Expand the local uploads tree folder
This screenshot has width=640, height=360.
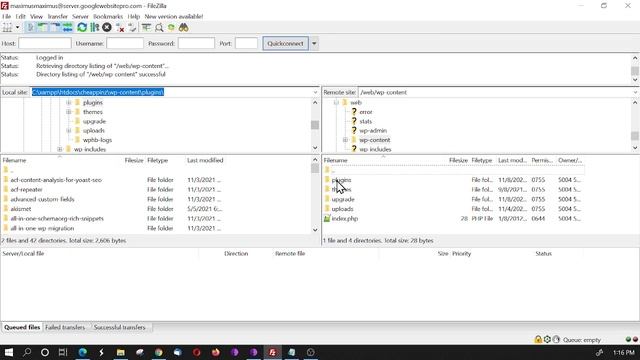pos(69,131)
